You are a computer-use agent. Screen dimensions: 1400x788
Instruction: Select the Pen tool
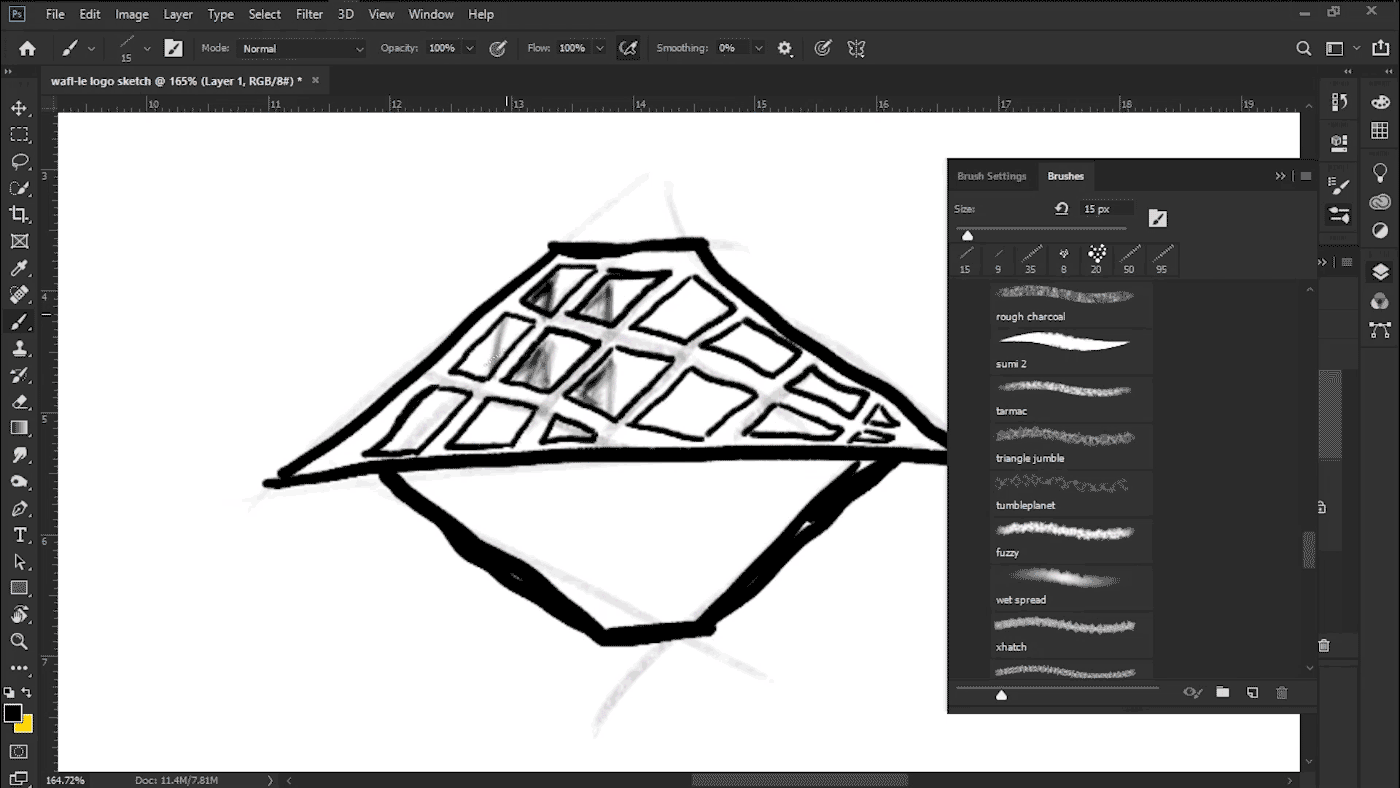pos(19,509)
